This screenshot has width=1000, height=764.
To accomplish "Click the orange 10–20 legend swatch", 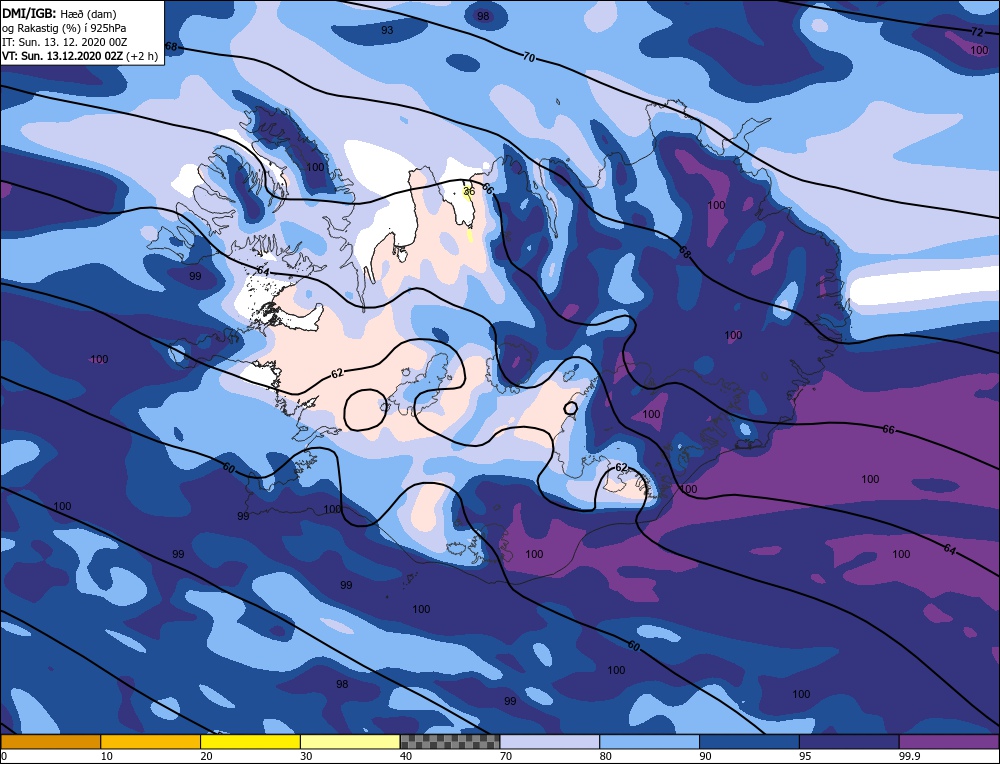I will [151, 742].
